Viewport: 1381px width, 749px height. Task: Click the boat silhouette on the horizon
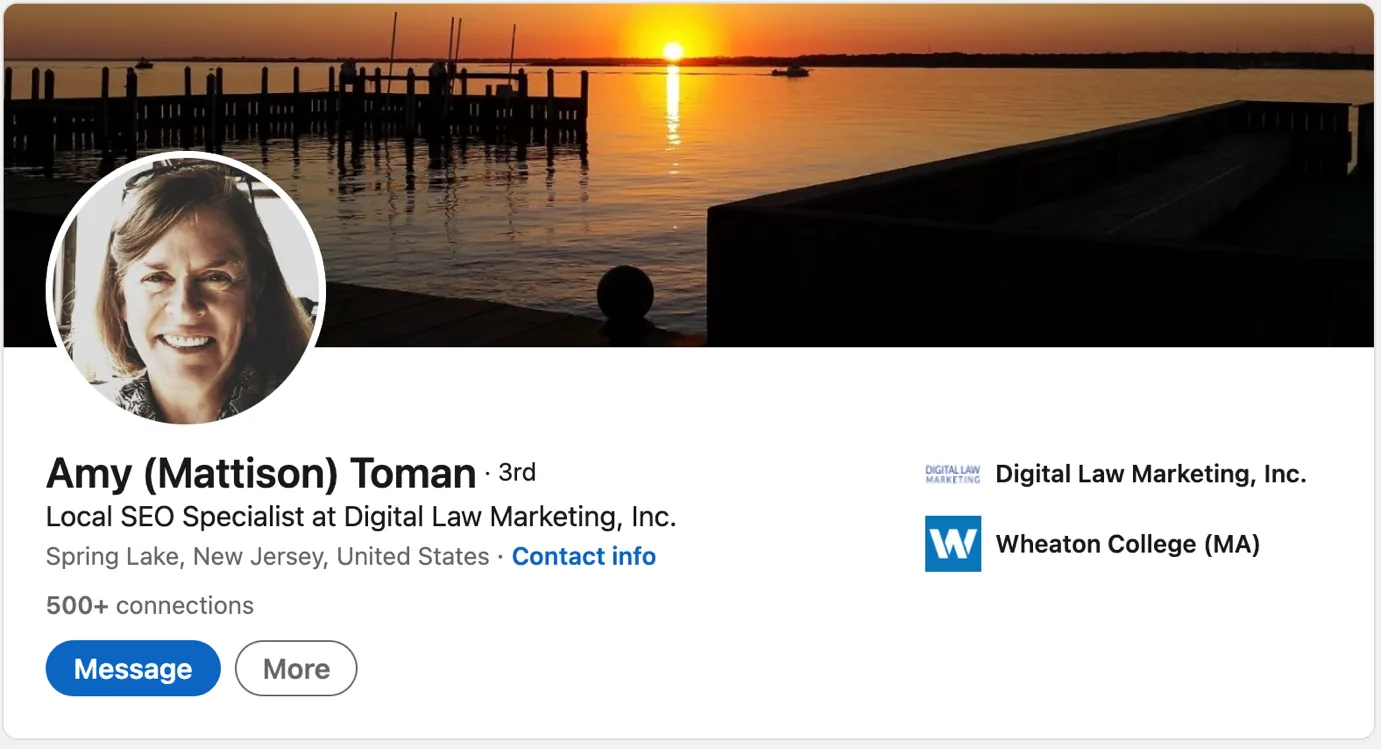click(791, 71)
